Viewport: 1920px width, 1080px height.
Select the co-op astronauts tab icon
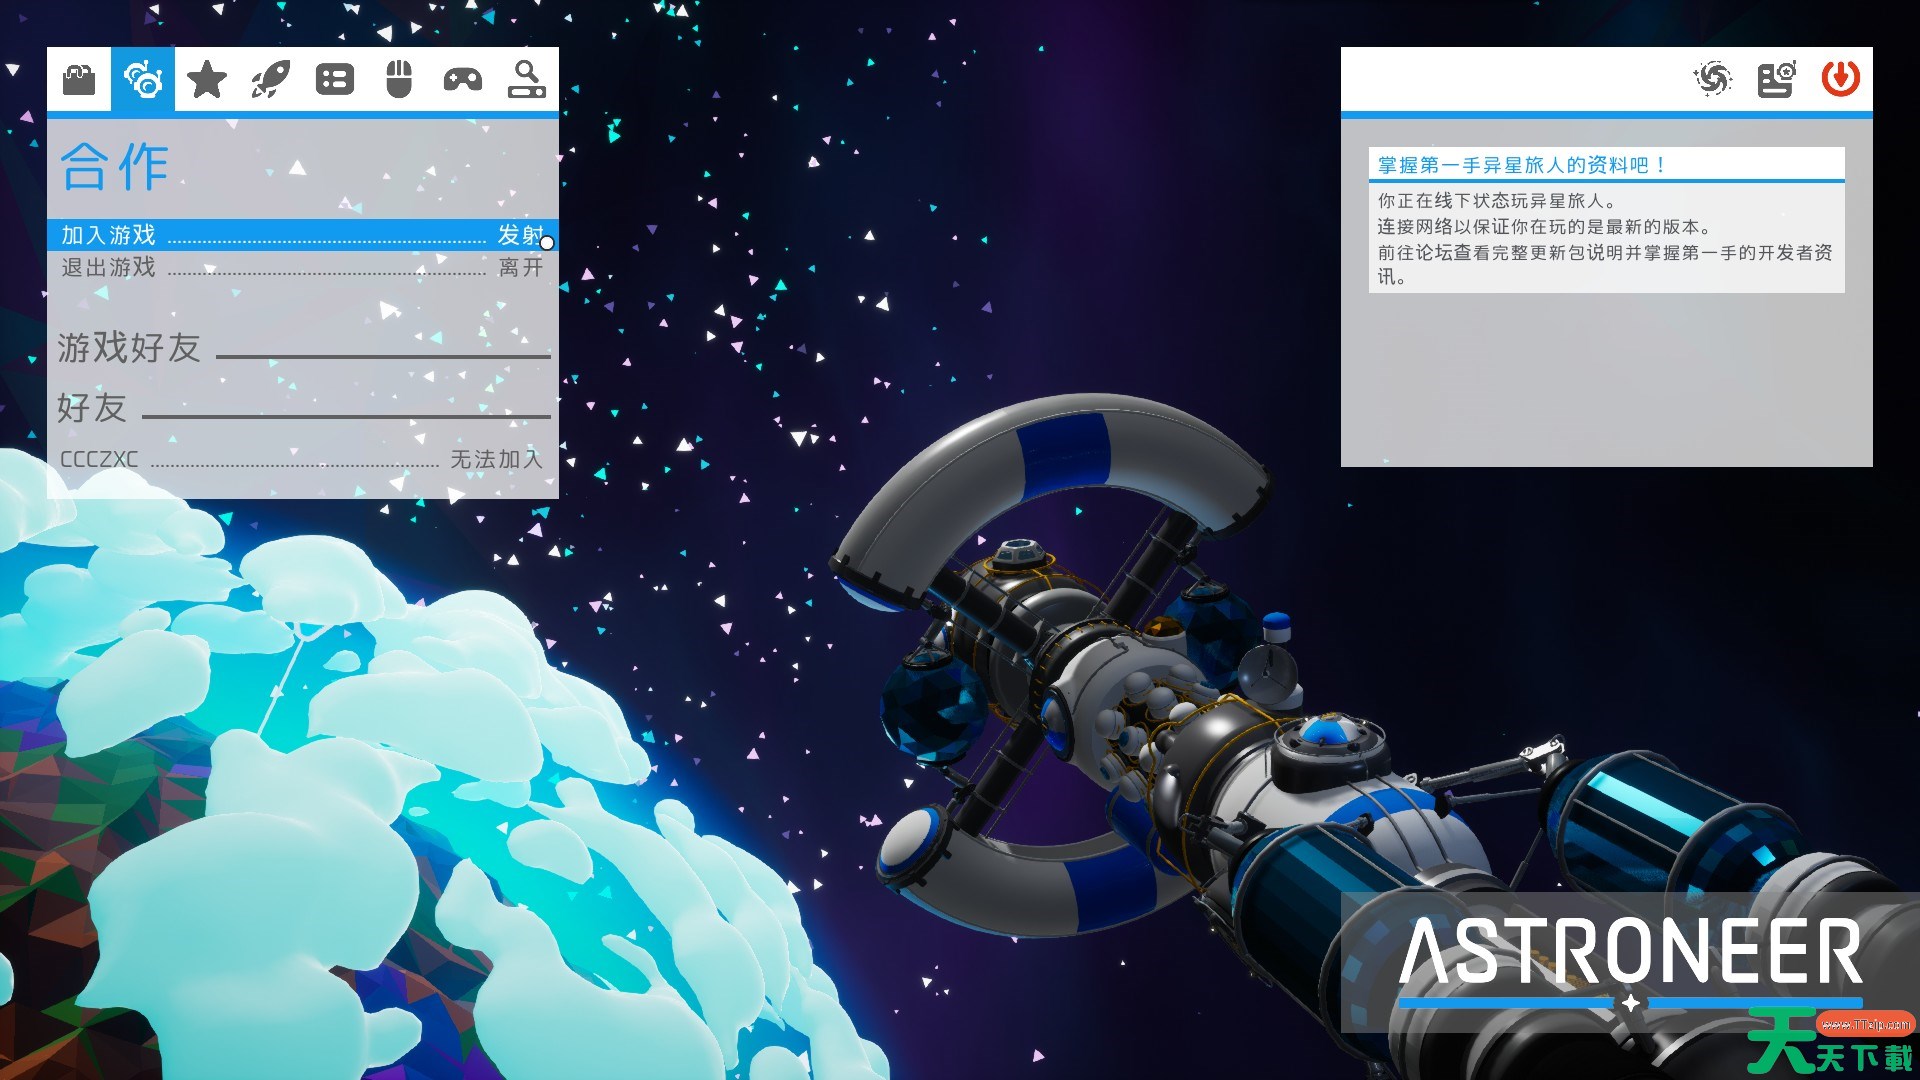(143, 79)
